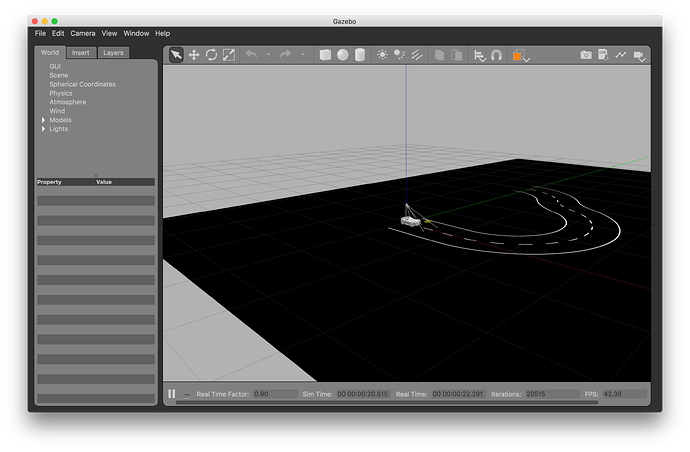Choose the Scale mode tool

(x=229, y=55)
